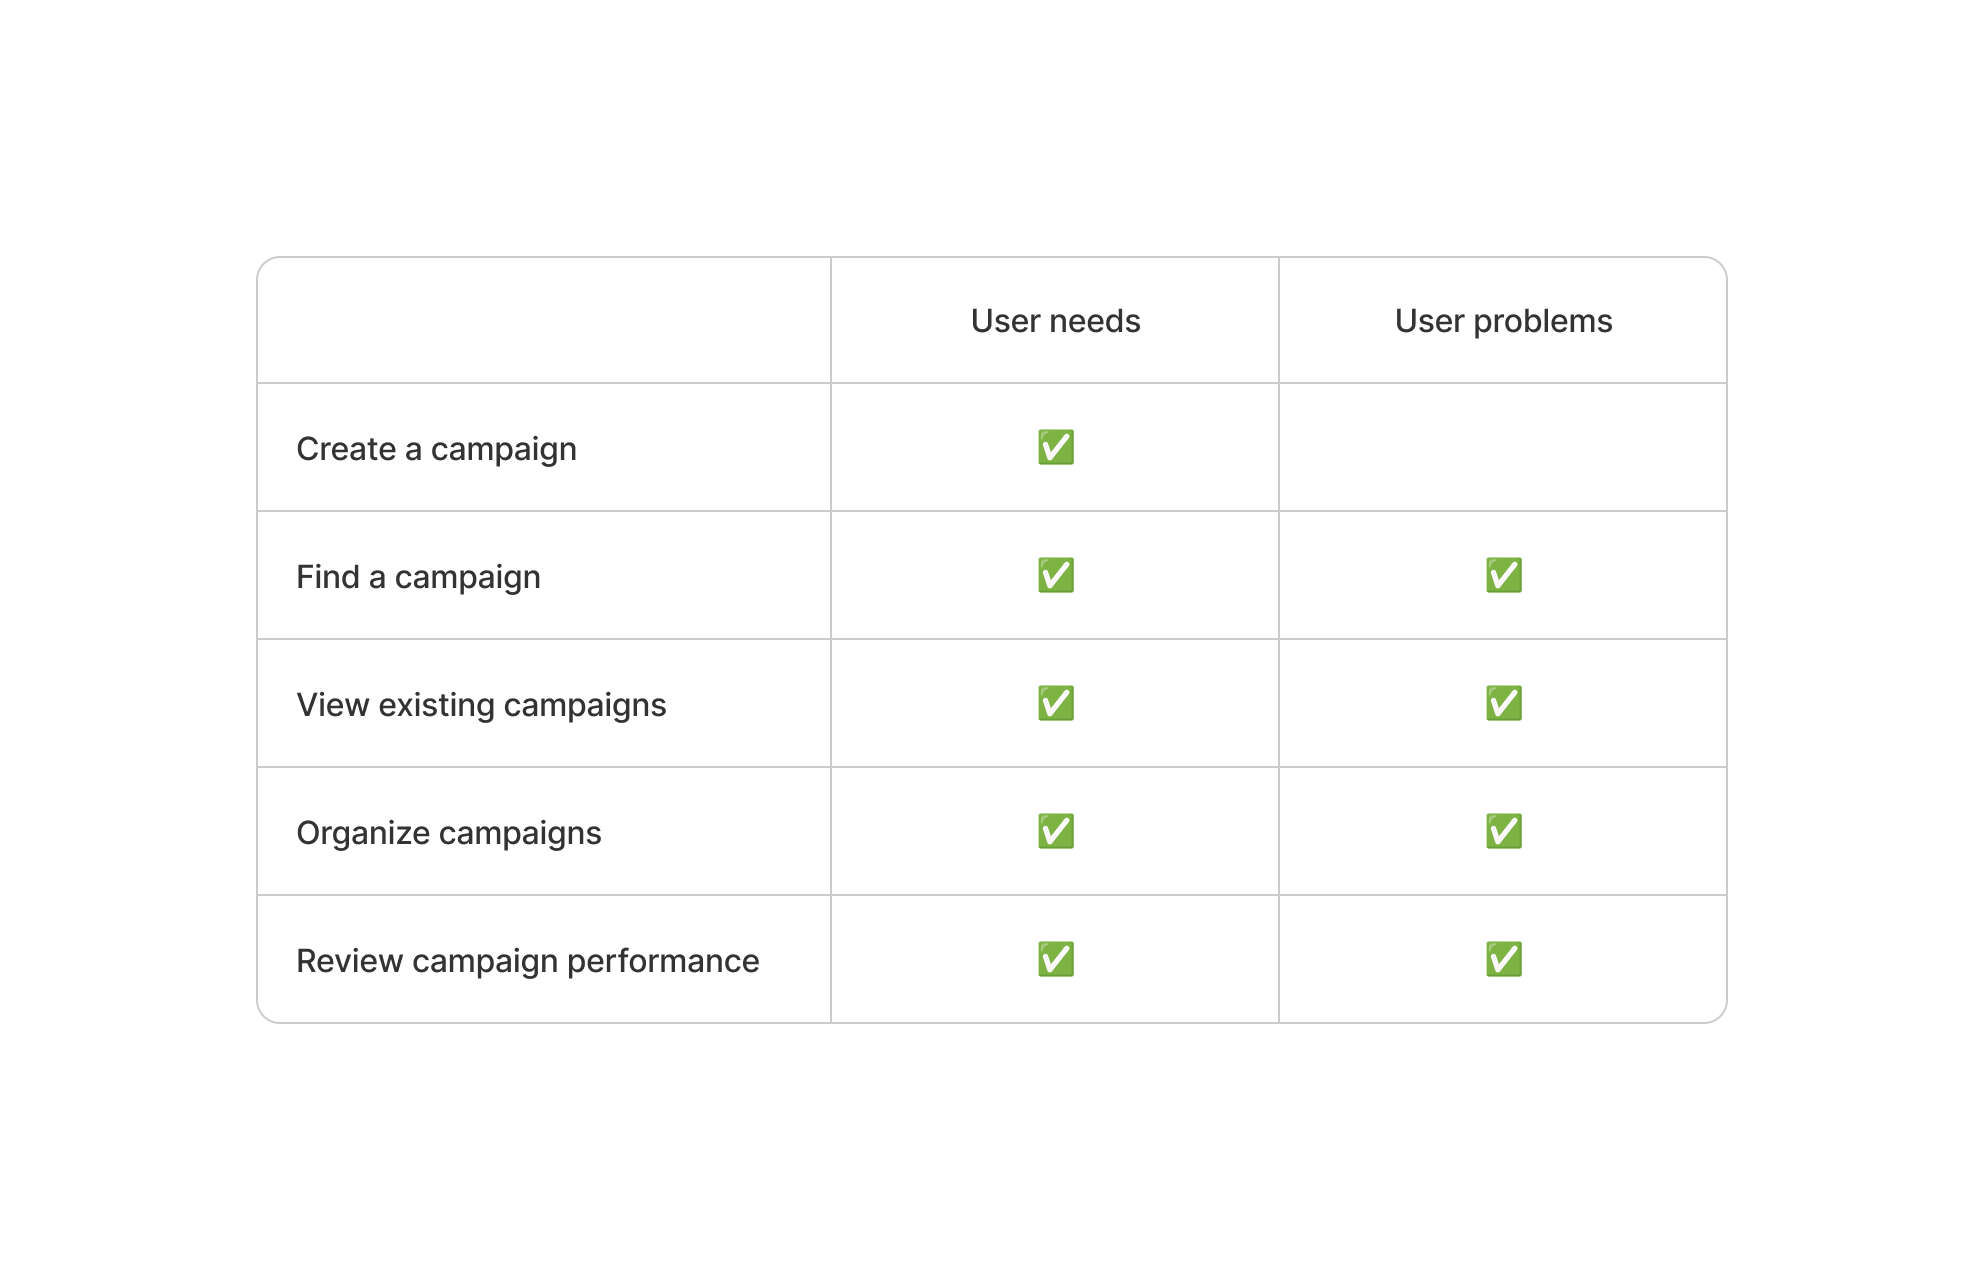This screenshot has width=1984, height=1280.
Task: Click the User needs checkmark for Create a campaign
Action: point(1055,447)
